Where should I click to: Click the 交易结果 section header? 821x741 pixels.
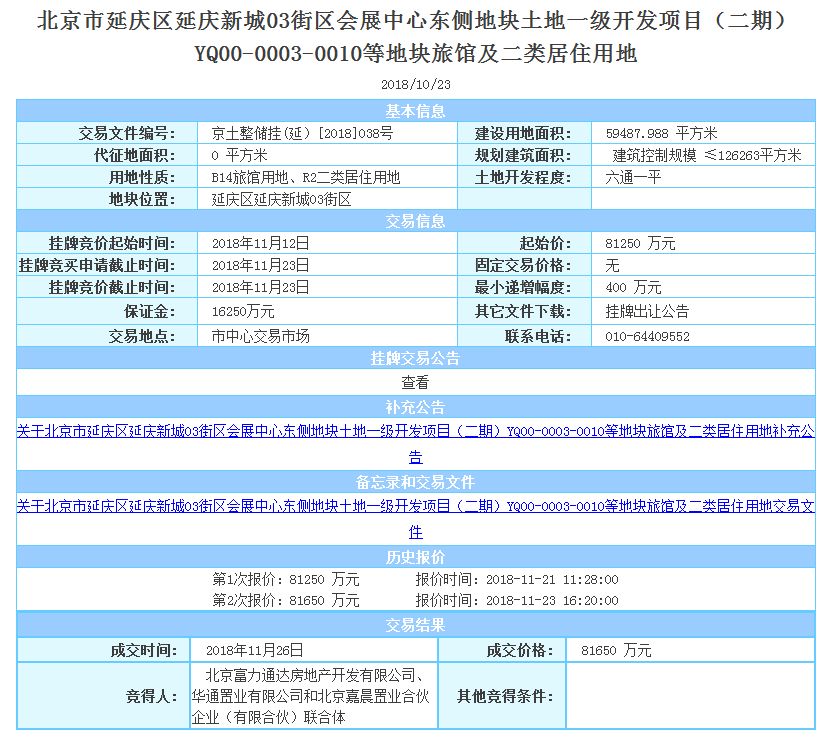[415, 625]
